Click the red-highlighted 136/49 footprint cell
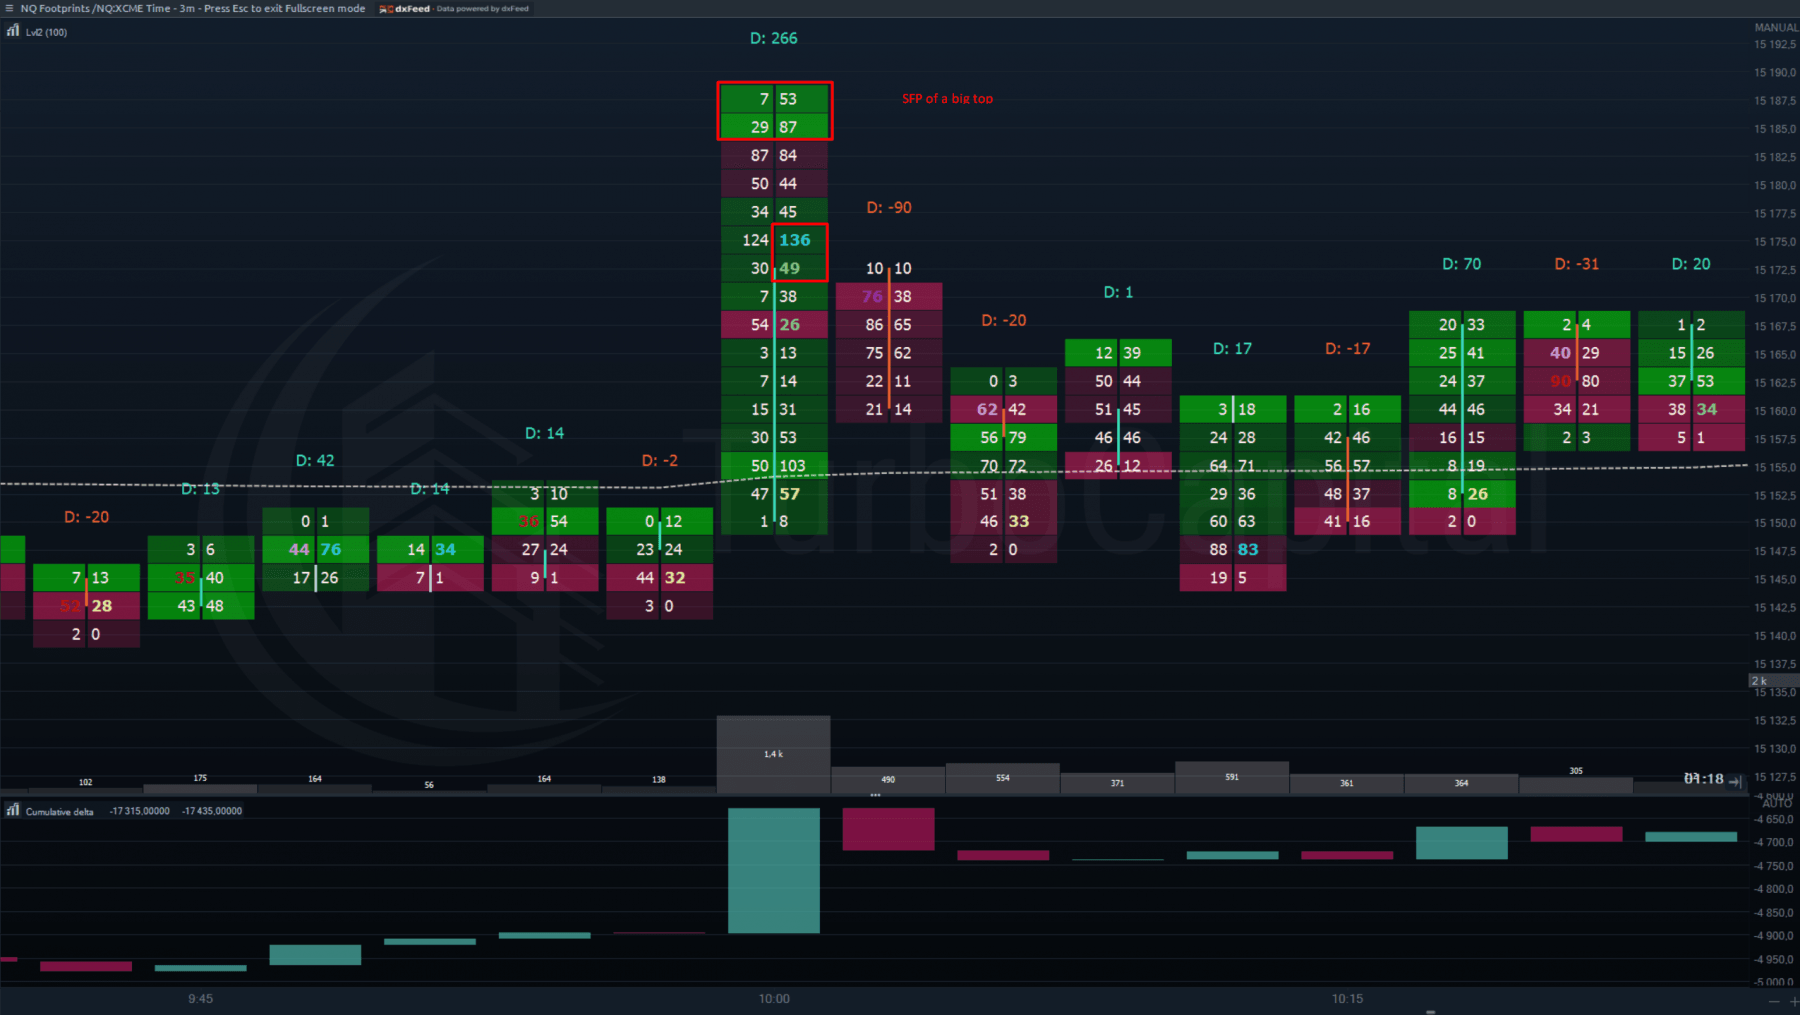This screenshot has height=1015, width=1800. click(799, 254)
